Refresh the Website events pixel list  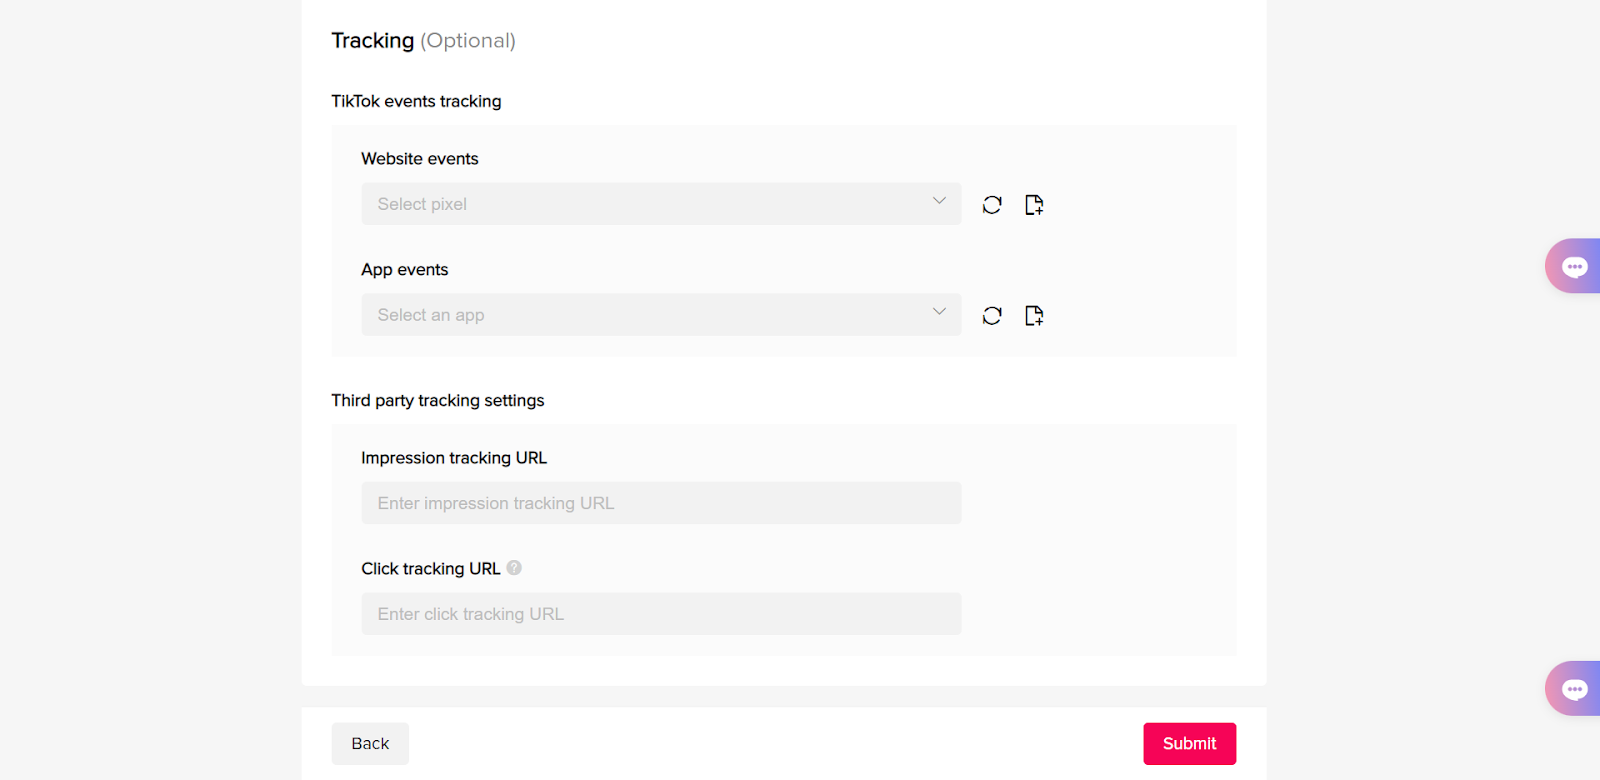(991, 204)
